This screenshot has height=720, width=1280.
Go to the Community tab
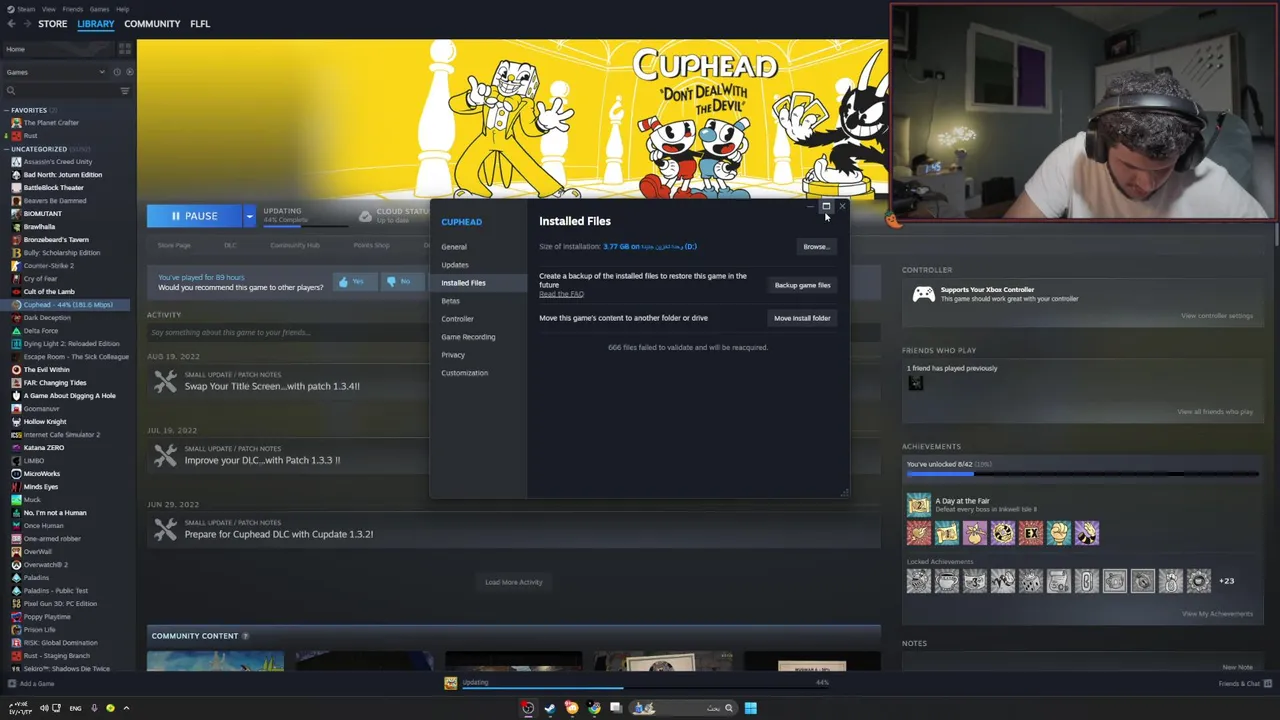[x=152, y=24]
